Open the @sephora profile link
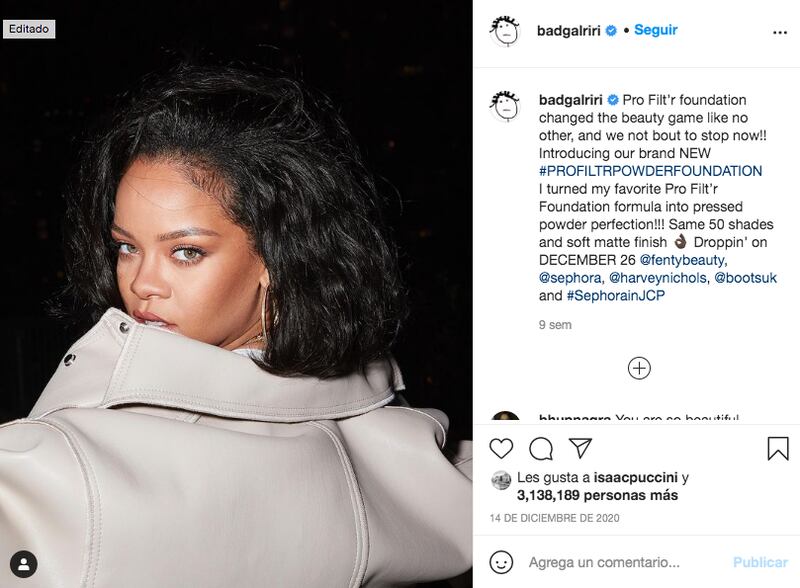 [570, 278]
